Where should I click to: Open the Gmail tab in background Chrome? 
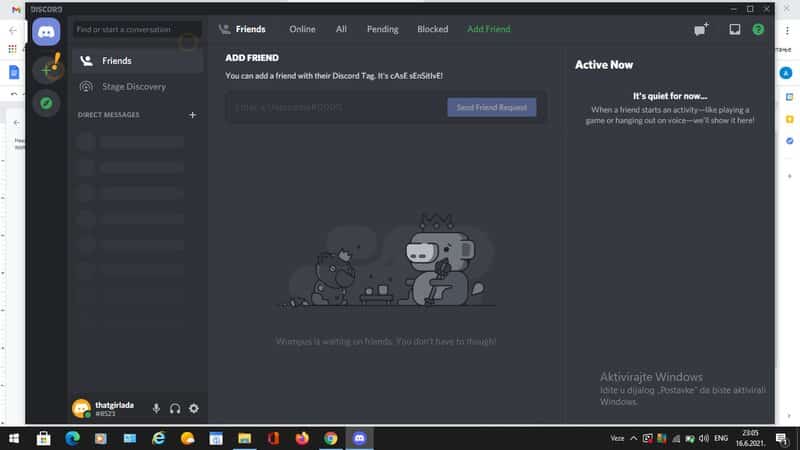point(16,9)
